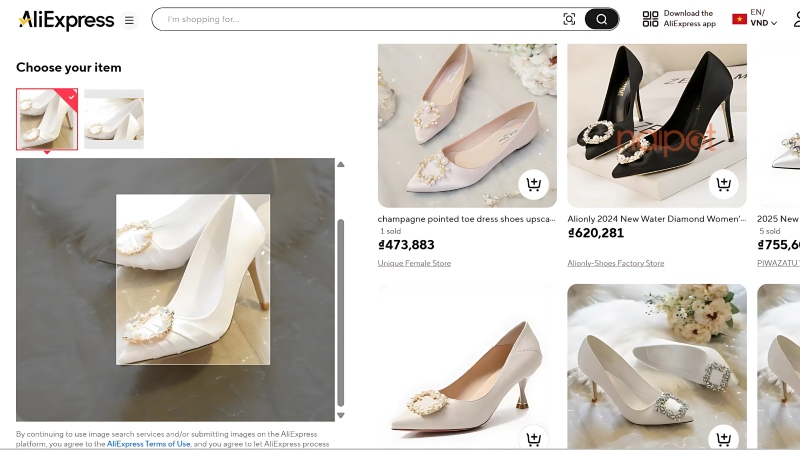This screenshot has width=800, height=450.
Task: Click the QR code app download icon
Action: click(x=650, y=19)
